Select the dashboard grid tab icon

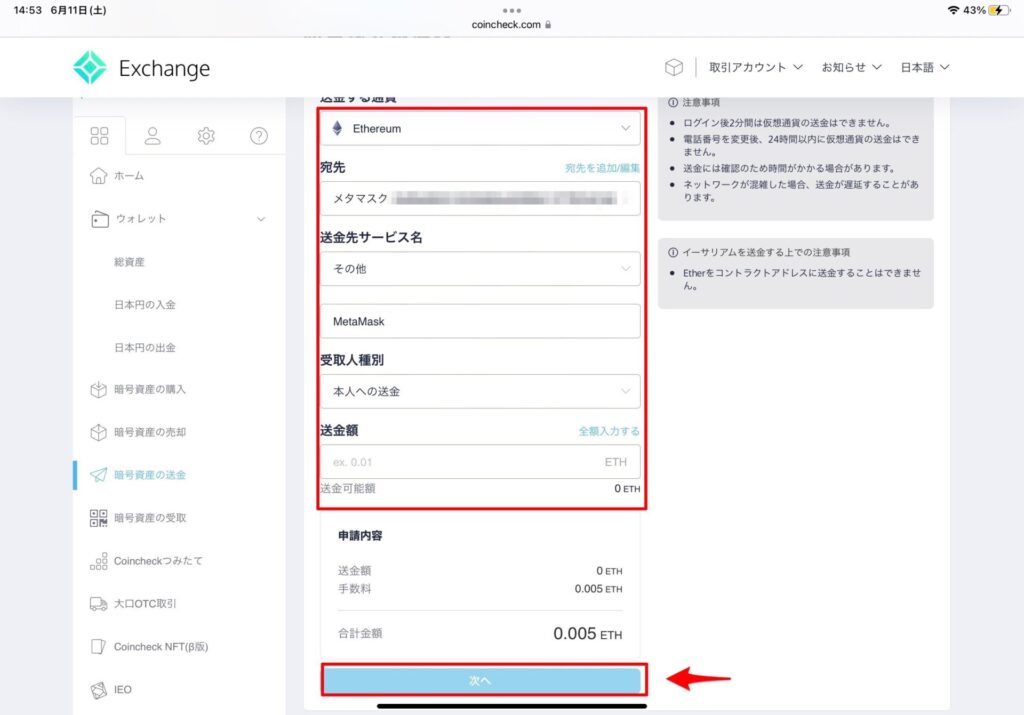[99, 136]
